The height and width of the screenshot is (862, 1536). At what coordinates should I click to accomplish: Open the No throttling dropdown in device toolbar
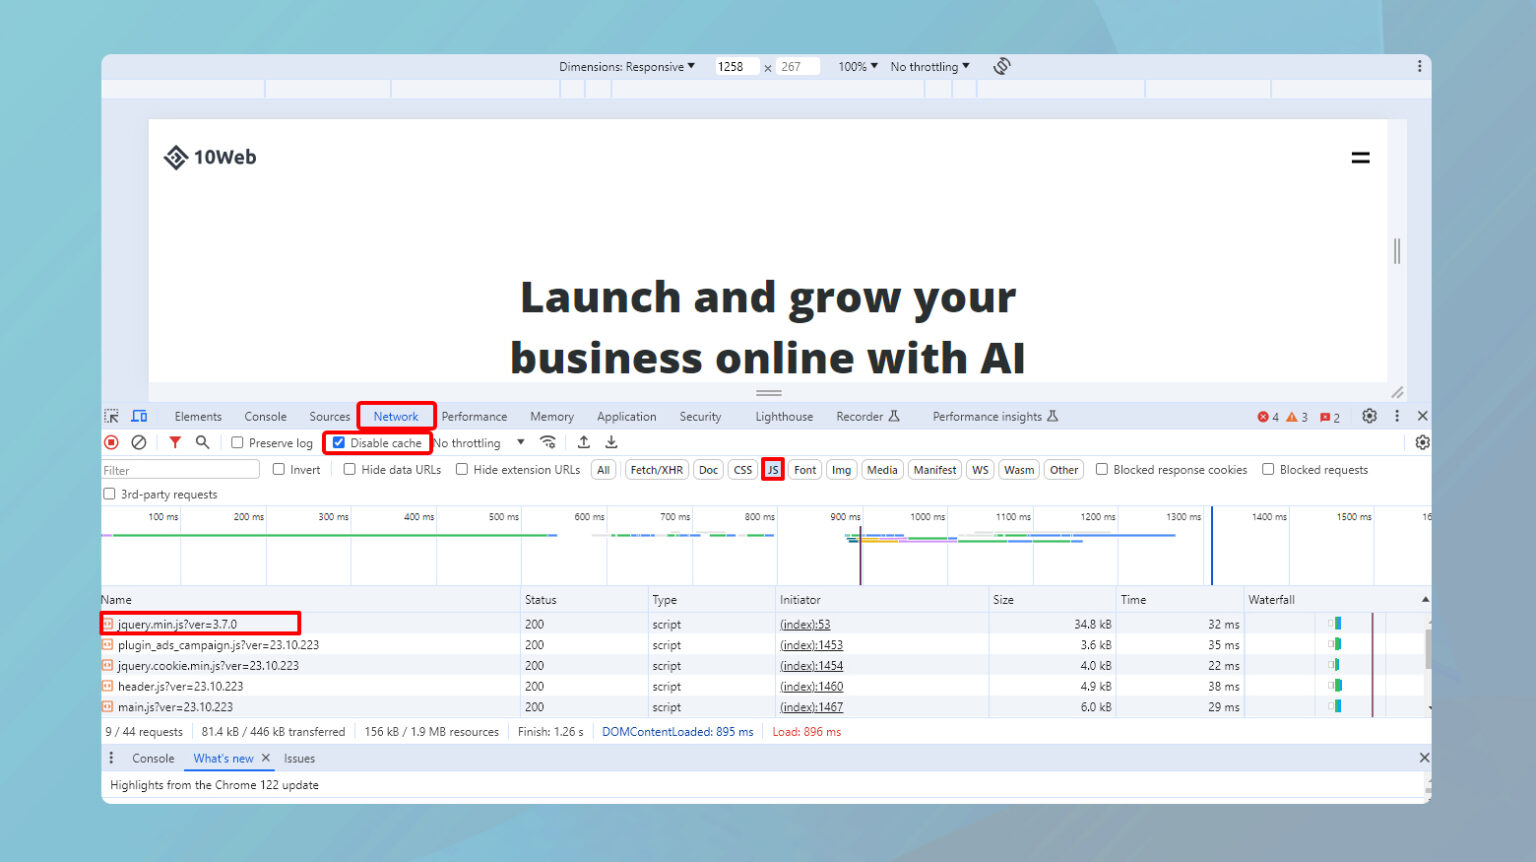929,67
